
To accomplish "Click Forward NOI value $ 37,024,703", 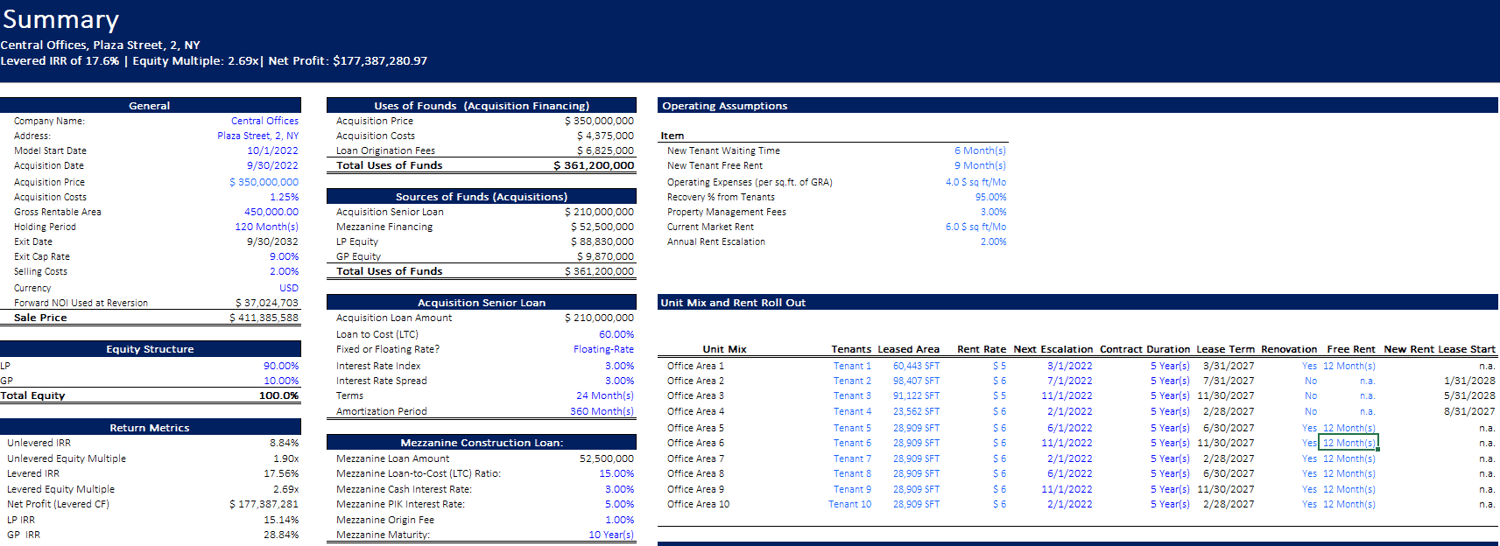I will pyautogui.click(x=266, y=303).
